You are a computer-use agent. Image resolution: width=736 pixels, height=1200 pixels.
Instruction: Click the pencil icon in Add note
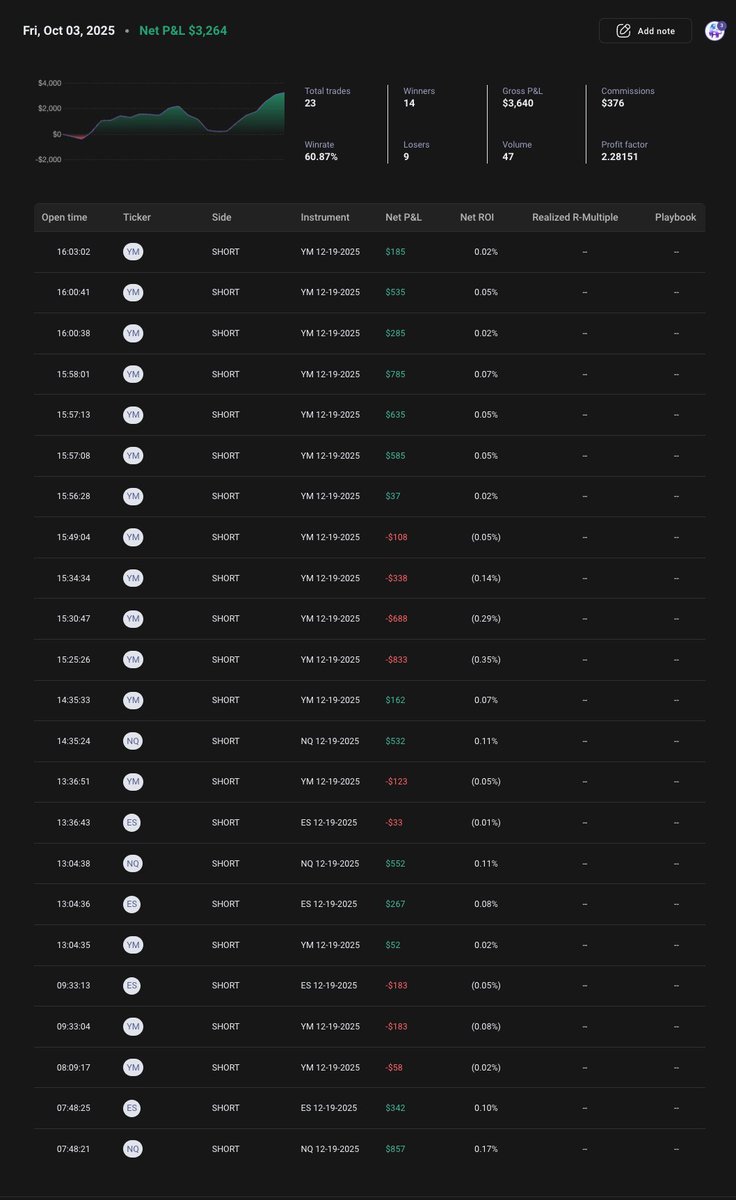coord(623,31)
